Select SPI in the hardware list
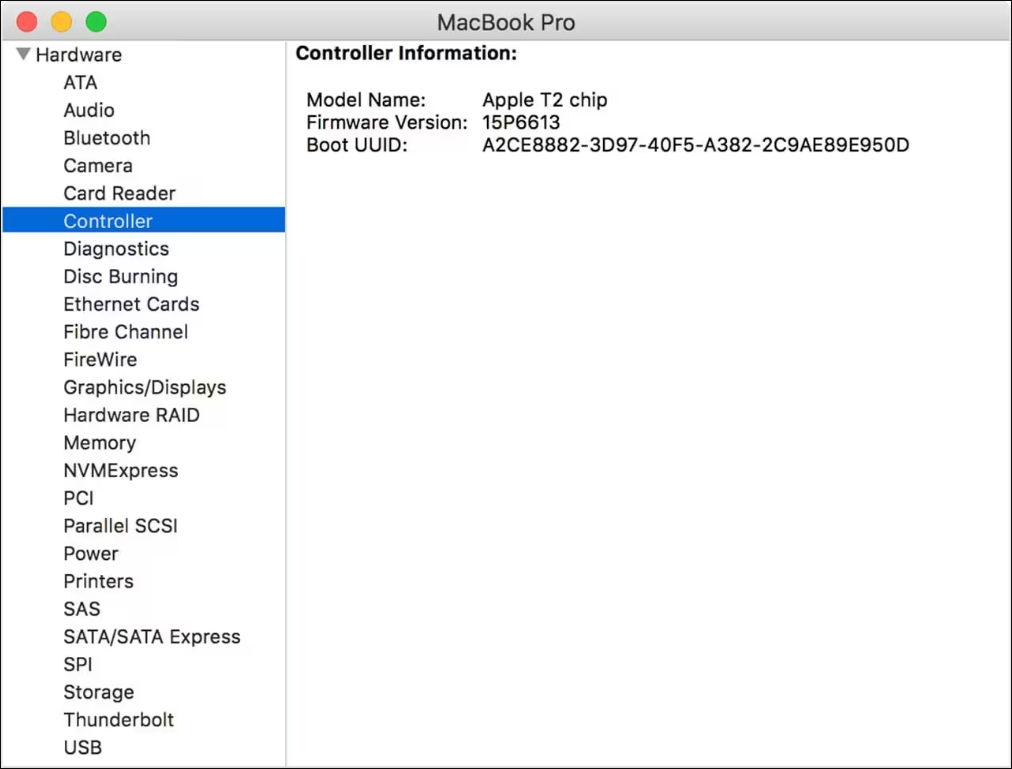 78,665
